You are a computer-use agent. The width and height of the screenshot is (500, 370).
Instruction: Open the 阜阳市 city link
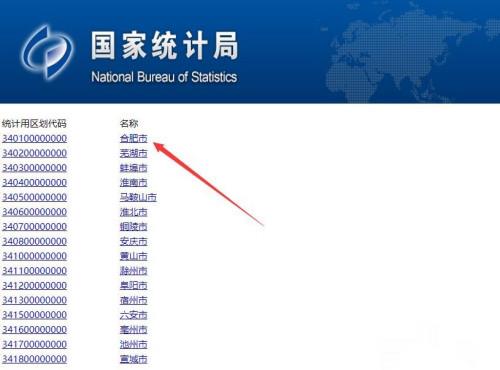coord(134,285)
